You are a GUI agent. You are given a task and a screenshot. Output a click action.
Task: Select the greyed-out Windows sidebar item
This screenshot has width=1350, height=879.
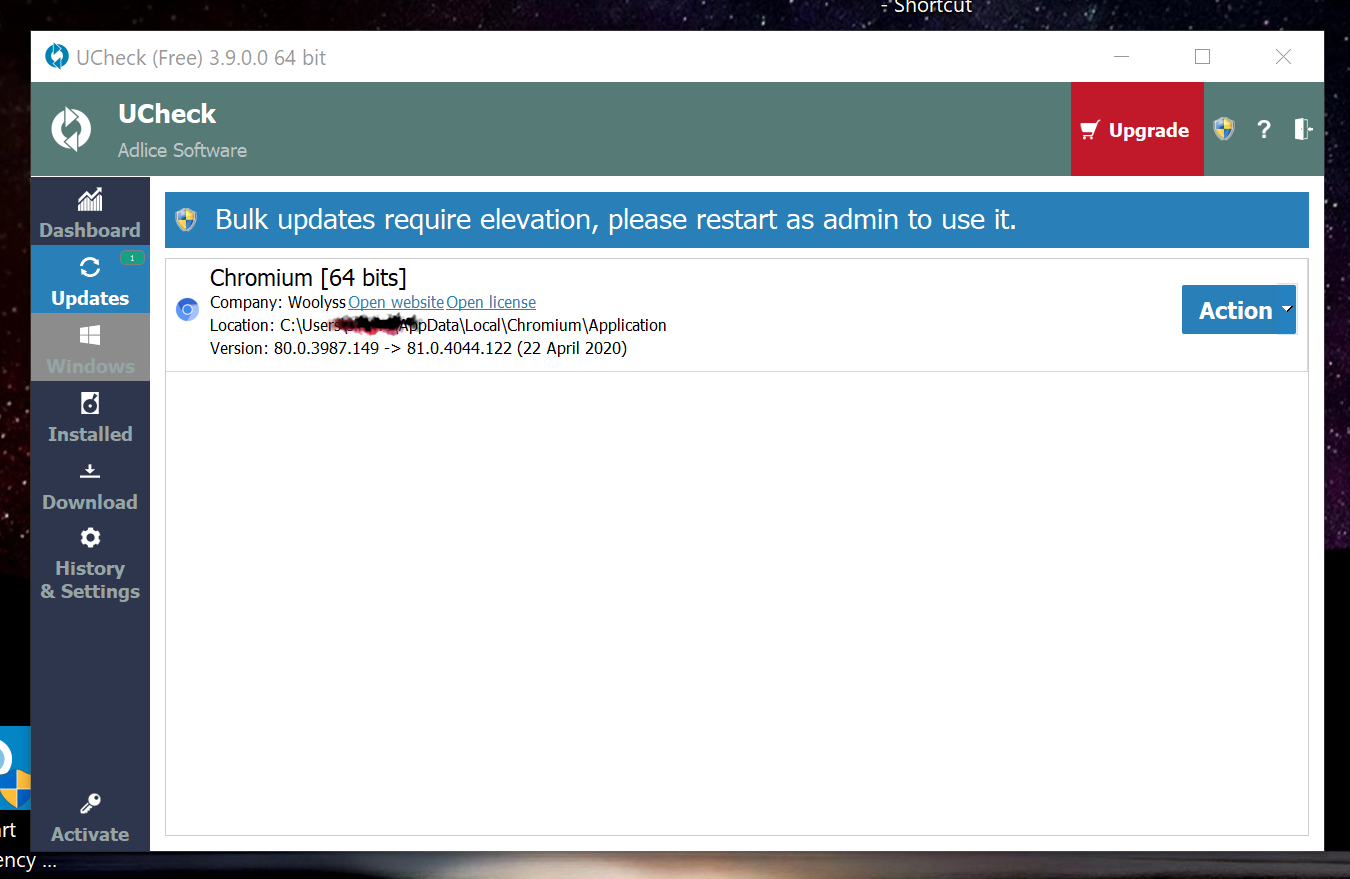point(90,348)
